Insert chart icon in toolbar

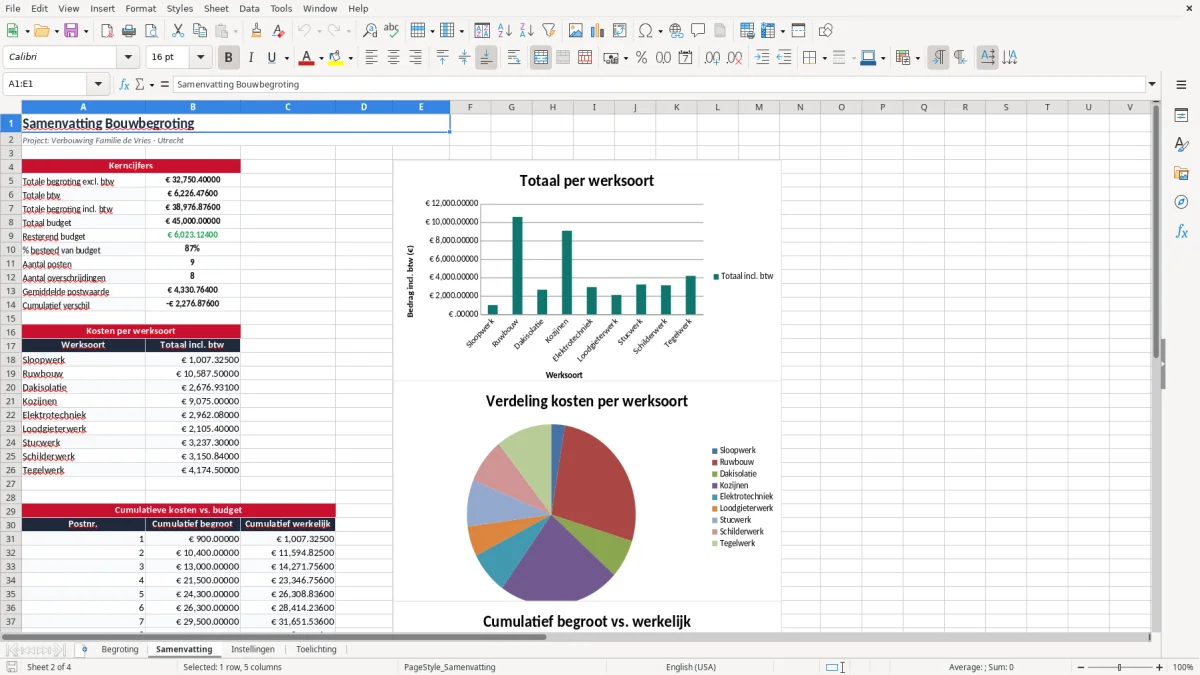[598, 31]
